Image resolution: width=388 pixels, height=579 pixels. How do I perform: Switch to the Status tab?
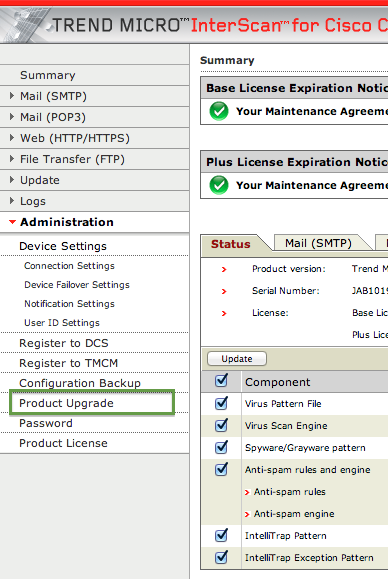230,244
